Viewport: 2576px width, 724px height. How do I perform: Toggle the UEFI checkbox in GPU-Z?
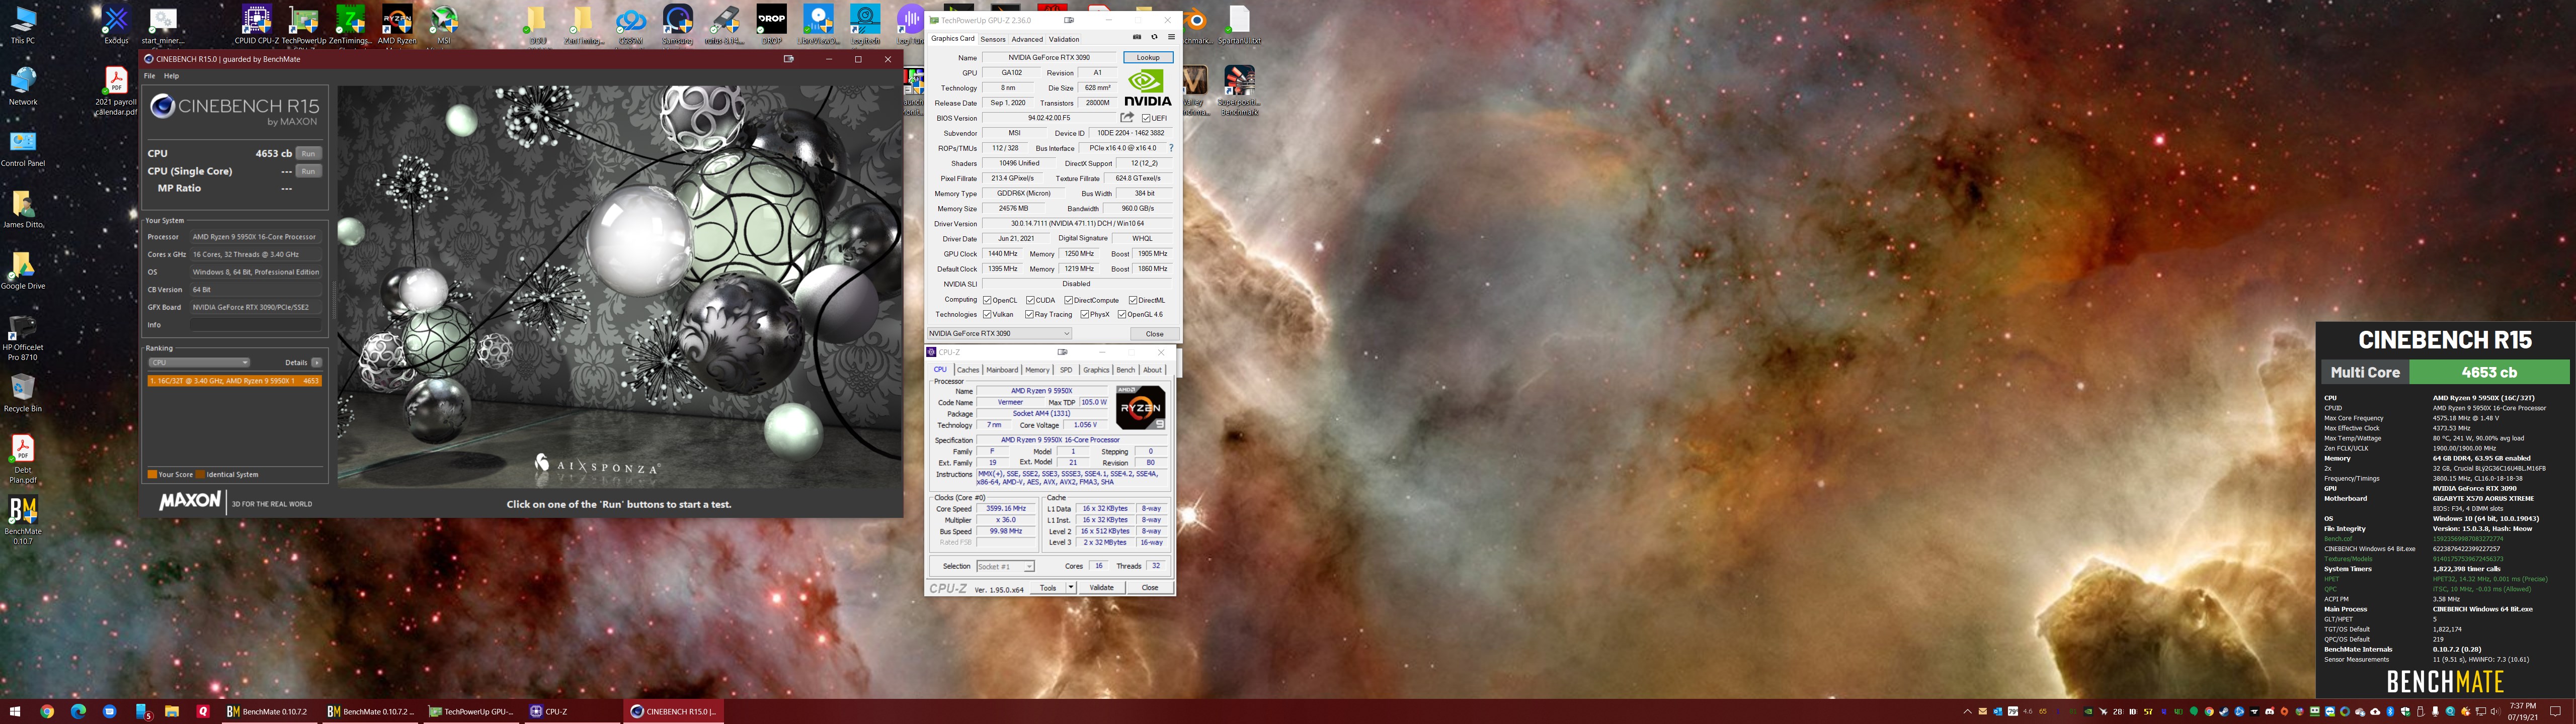pos(1146,118)
